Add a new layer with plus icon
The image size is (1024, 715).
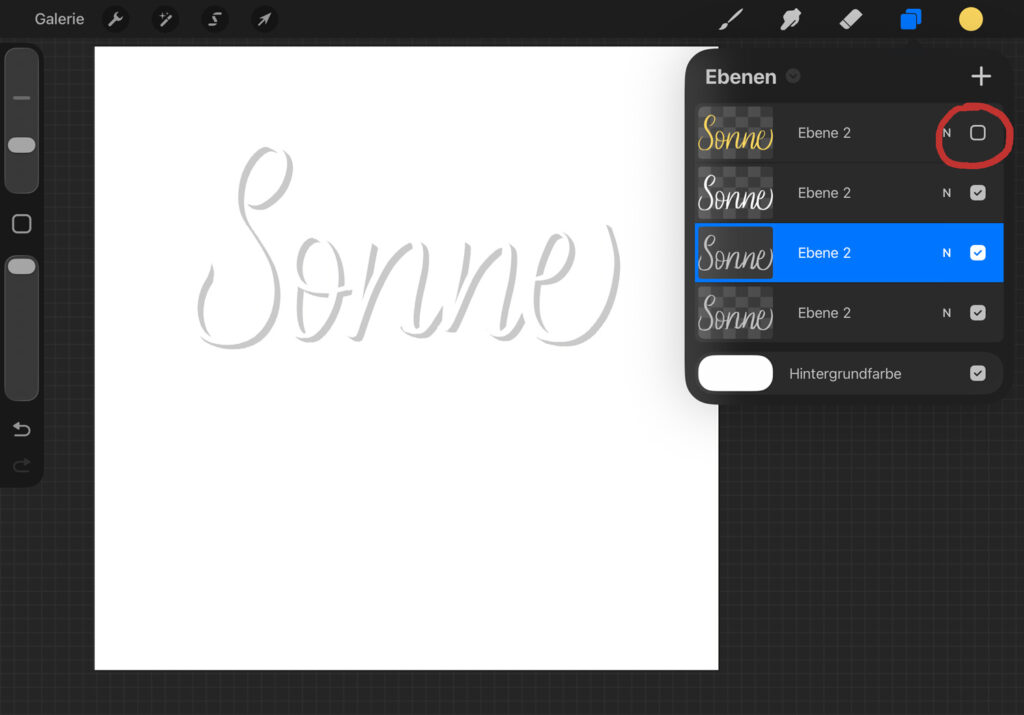980,76
